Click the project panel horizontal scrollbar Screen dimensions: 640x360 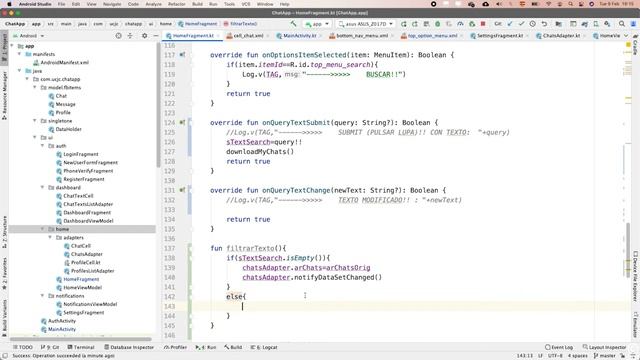click(80, 339)
